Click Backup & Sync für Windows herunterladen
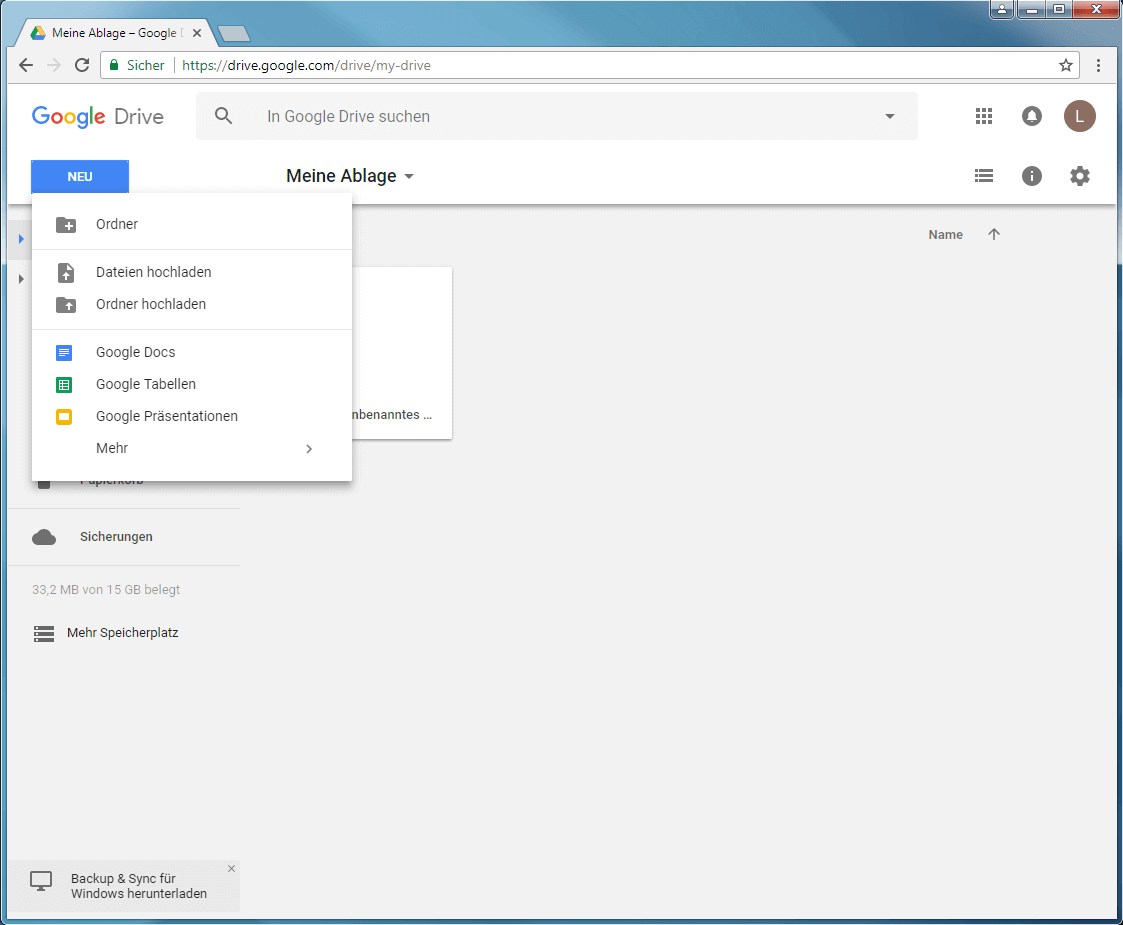This screenshot has height=925, width=1123. [x=139, y=886]
